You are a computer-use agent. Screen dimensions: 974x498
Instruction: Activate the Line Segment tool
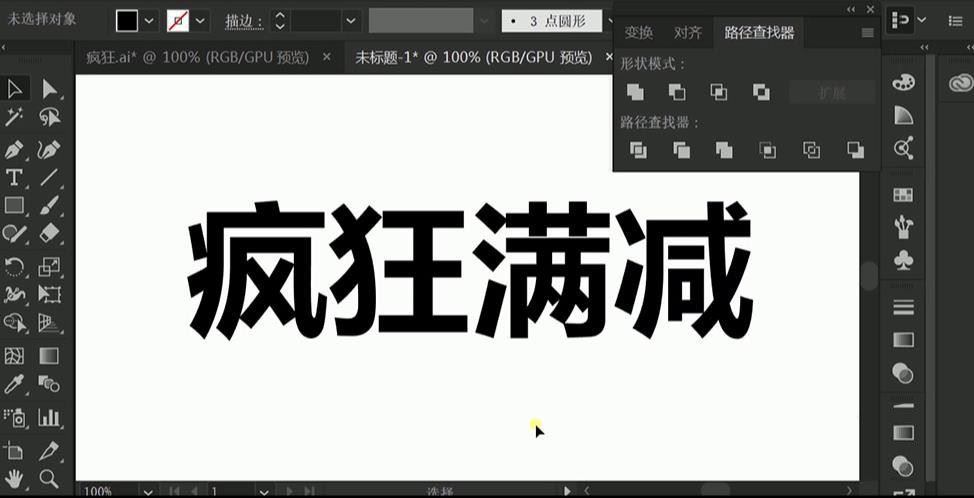(49, 178)
